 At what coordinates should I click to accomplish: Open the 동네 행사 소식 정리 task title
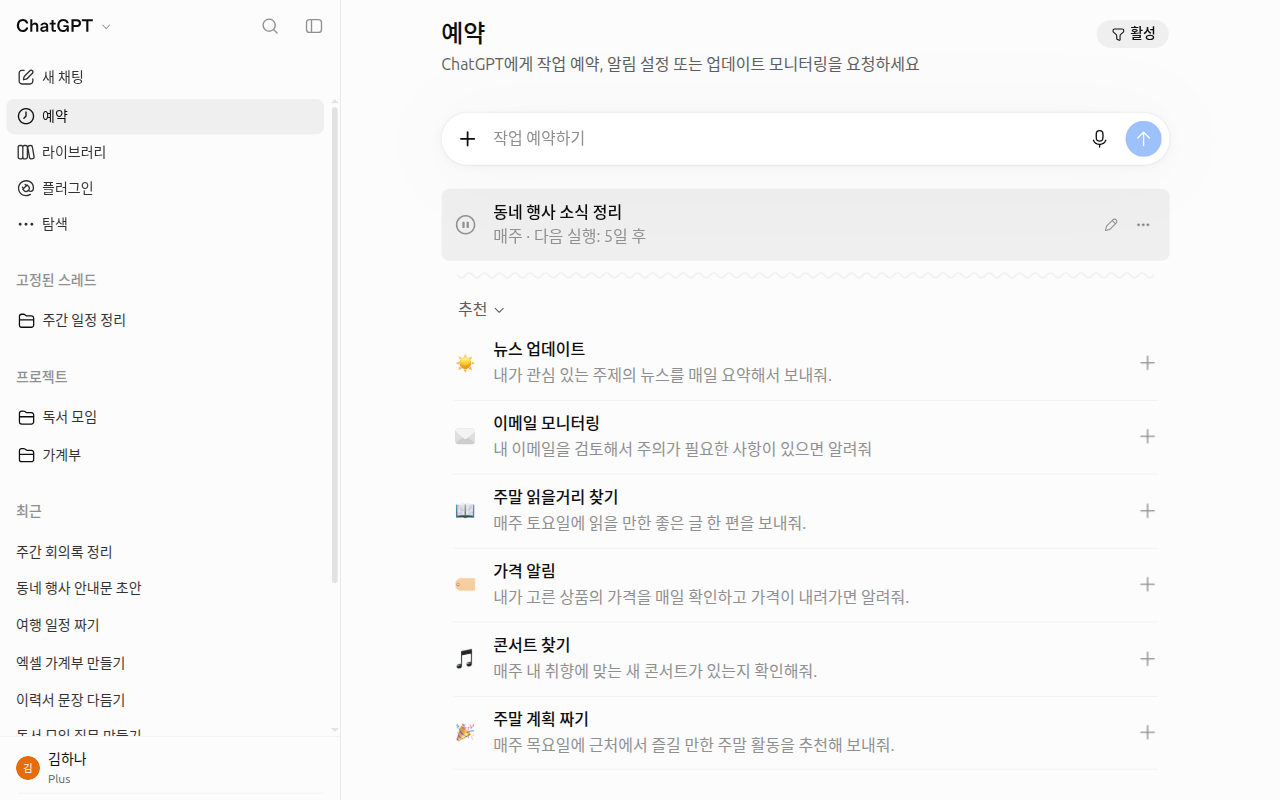pyautogui.click(x=557, y=212)
